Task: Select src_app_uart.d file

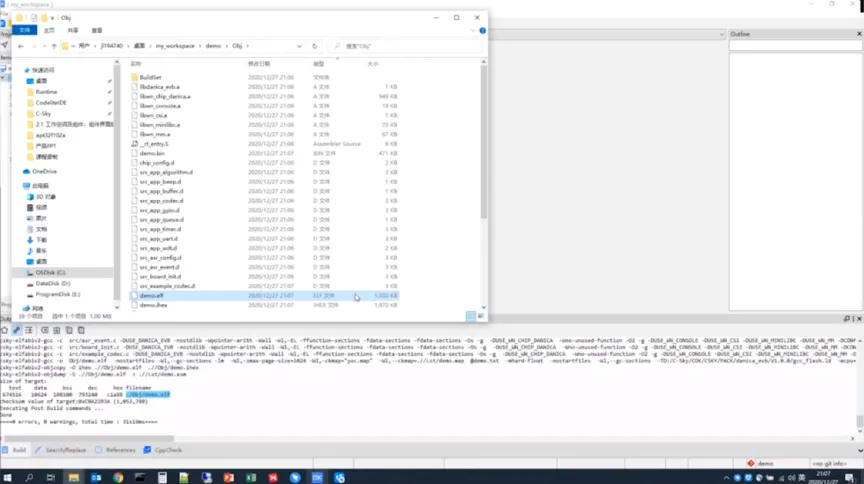Action: pos(159,239)
